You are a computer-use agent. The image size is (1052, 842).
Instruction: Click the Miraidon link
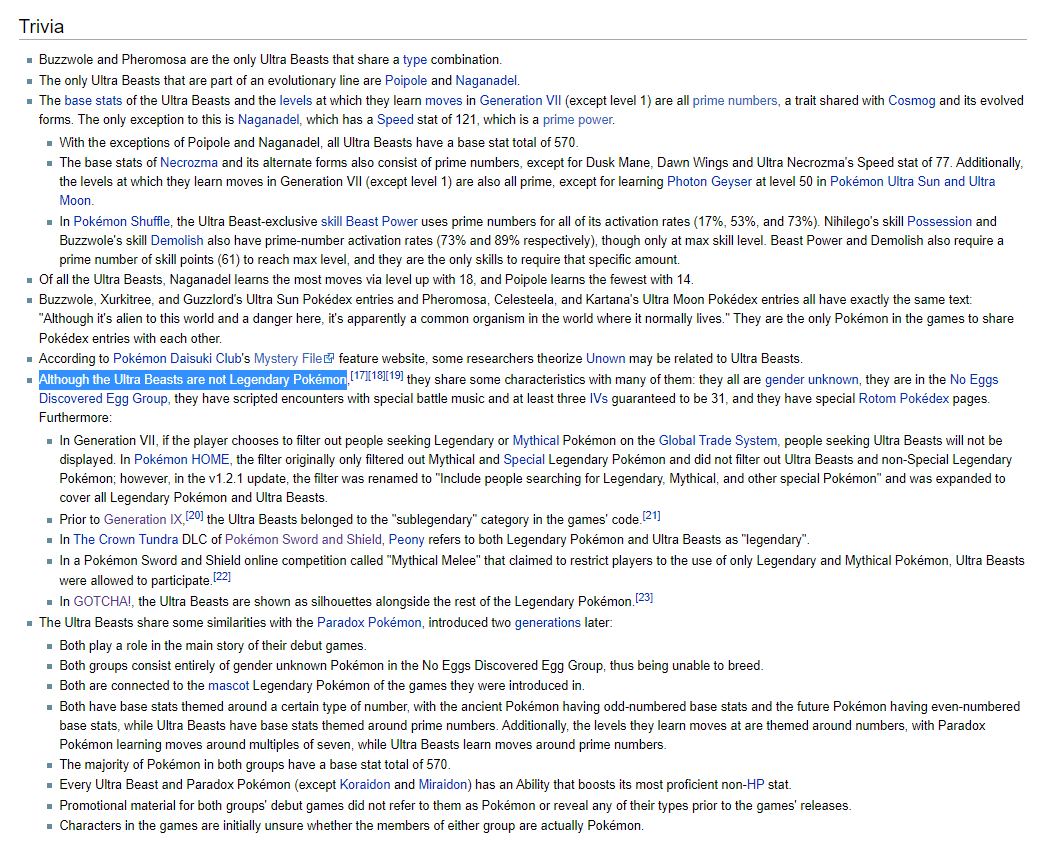tap(443, 785)
